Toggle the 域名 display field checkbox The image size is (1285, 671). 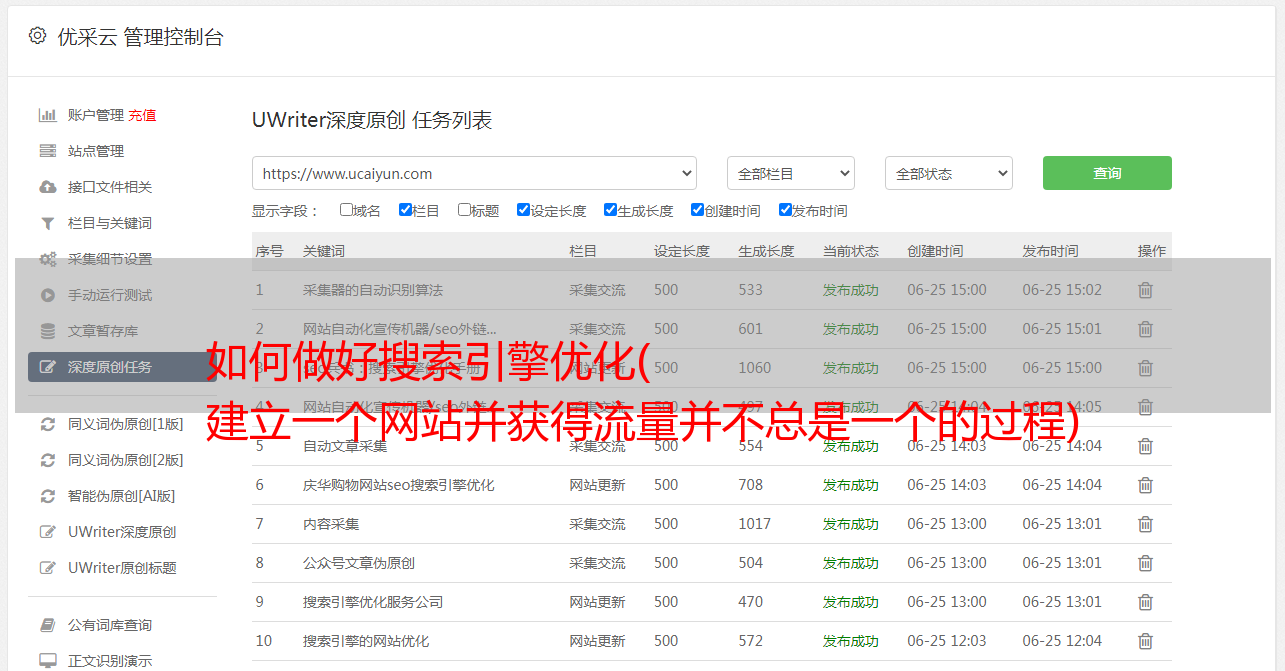click(346, 210)
